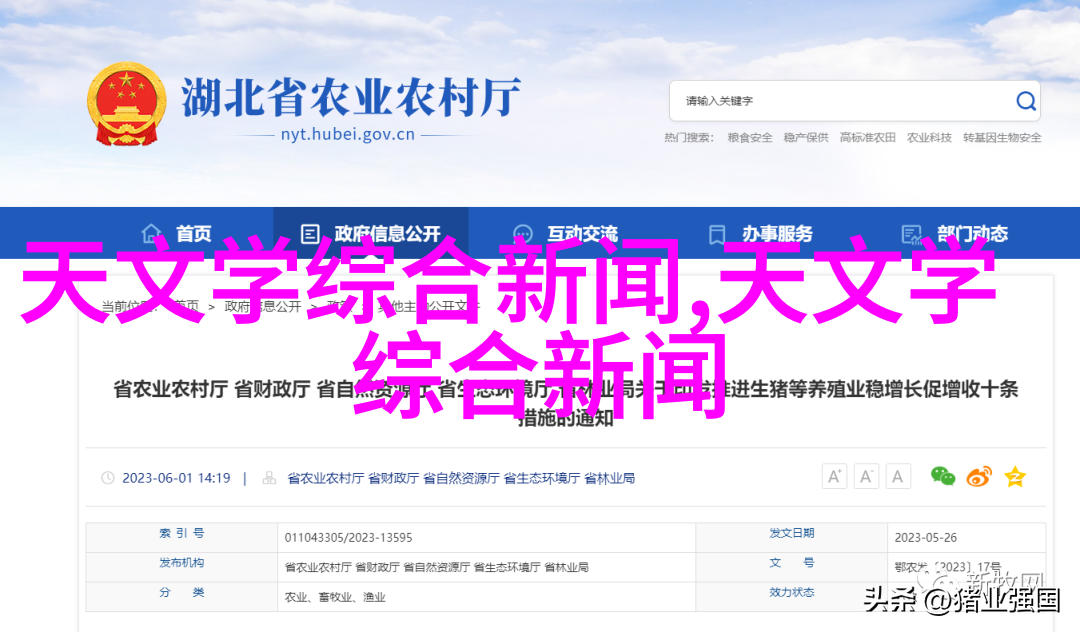Click hot search link 转基因生物安全

[1002, 138]
